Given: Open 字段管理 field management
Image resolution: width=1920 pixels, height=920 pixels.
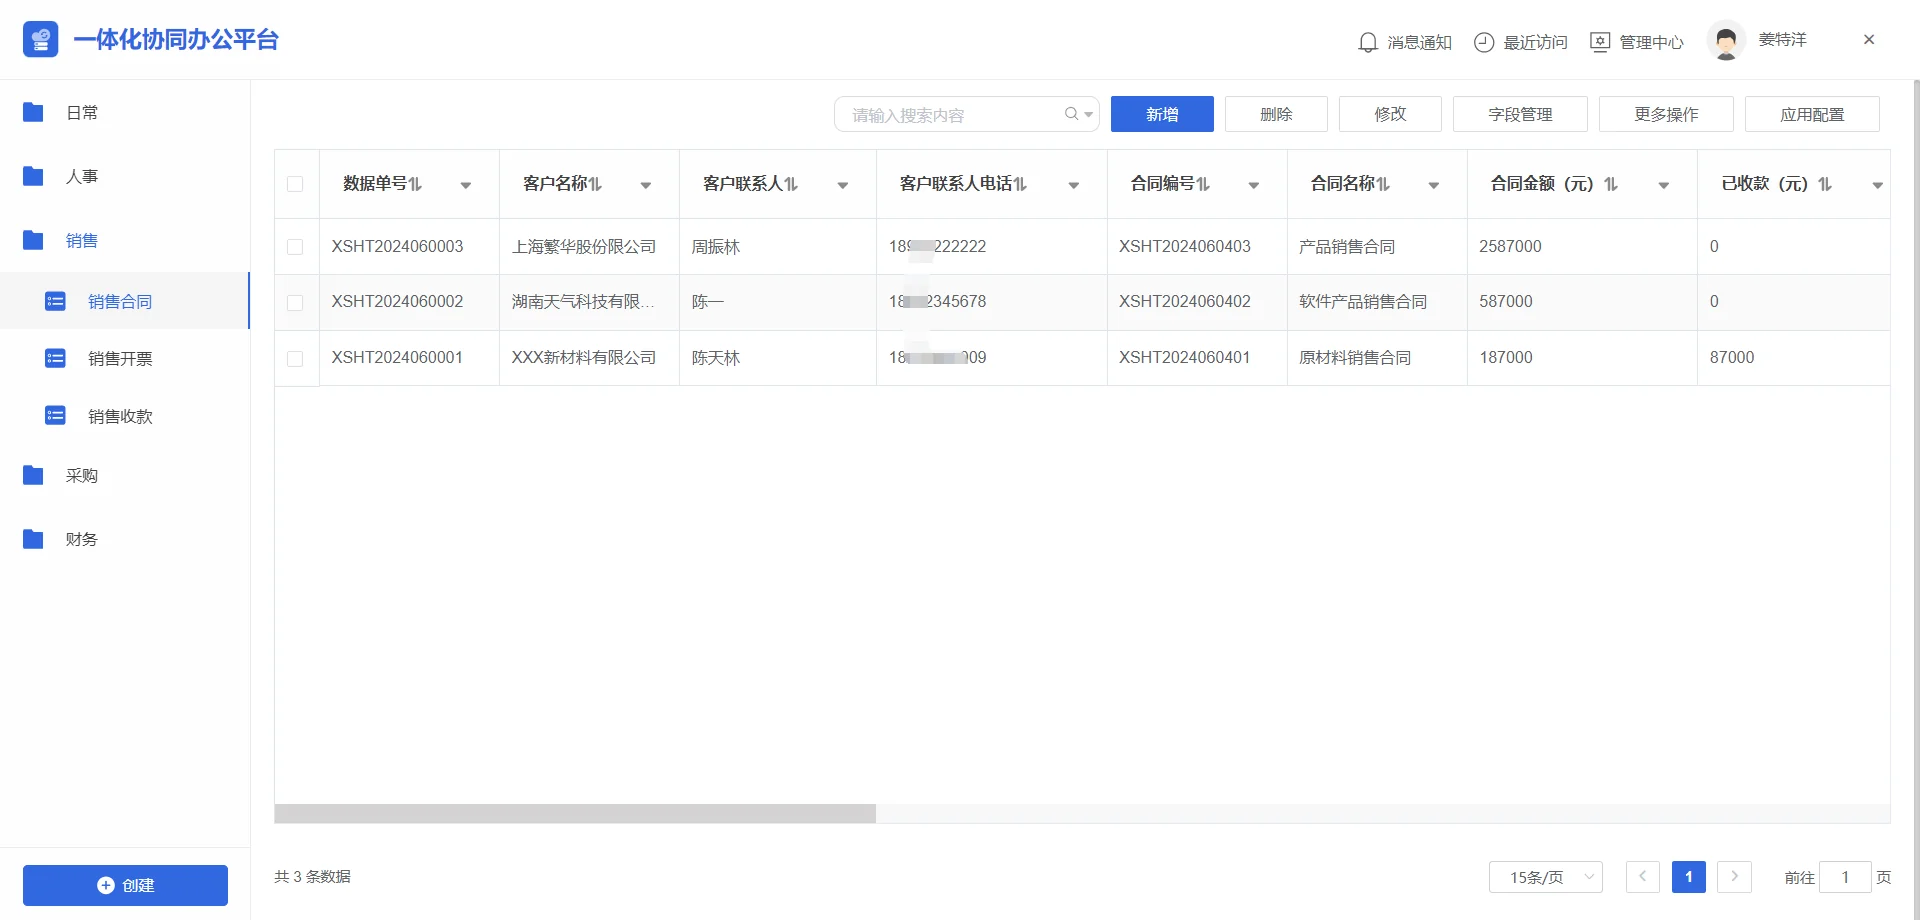Looking at the screenshot, I should (x=1520, y=114).
